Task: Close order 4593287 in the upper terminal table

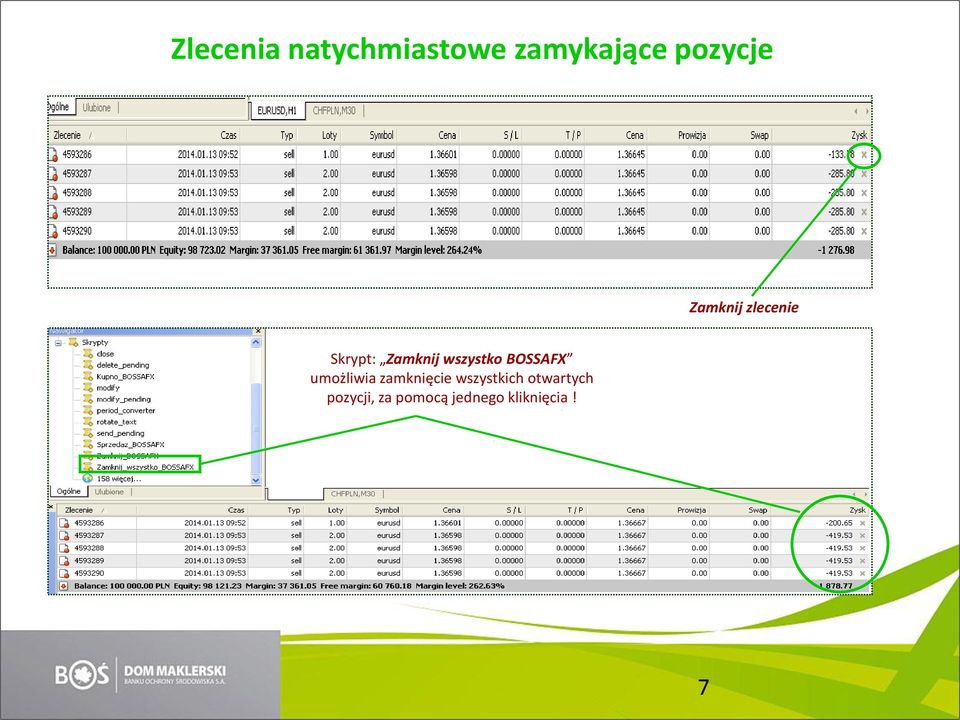Action: (864, 174)
